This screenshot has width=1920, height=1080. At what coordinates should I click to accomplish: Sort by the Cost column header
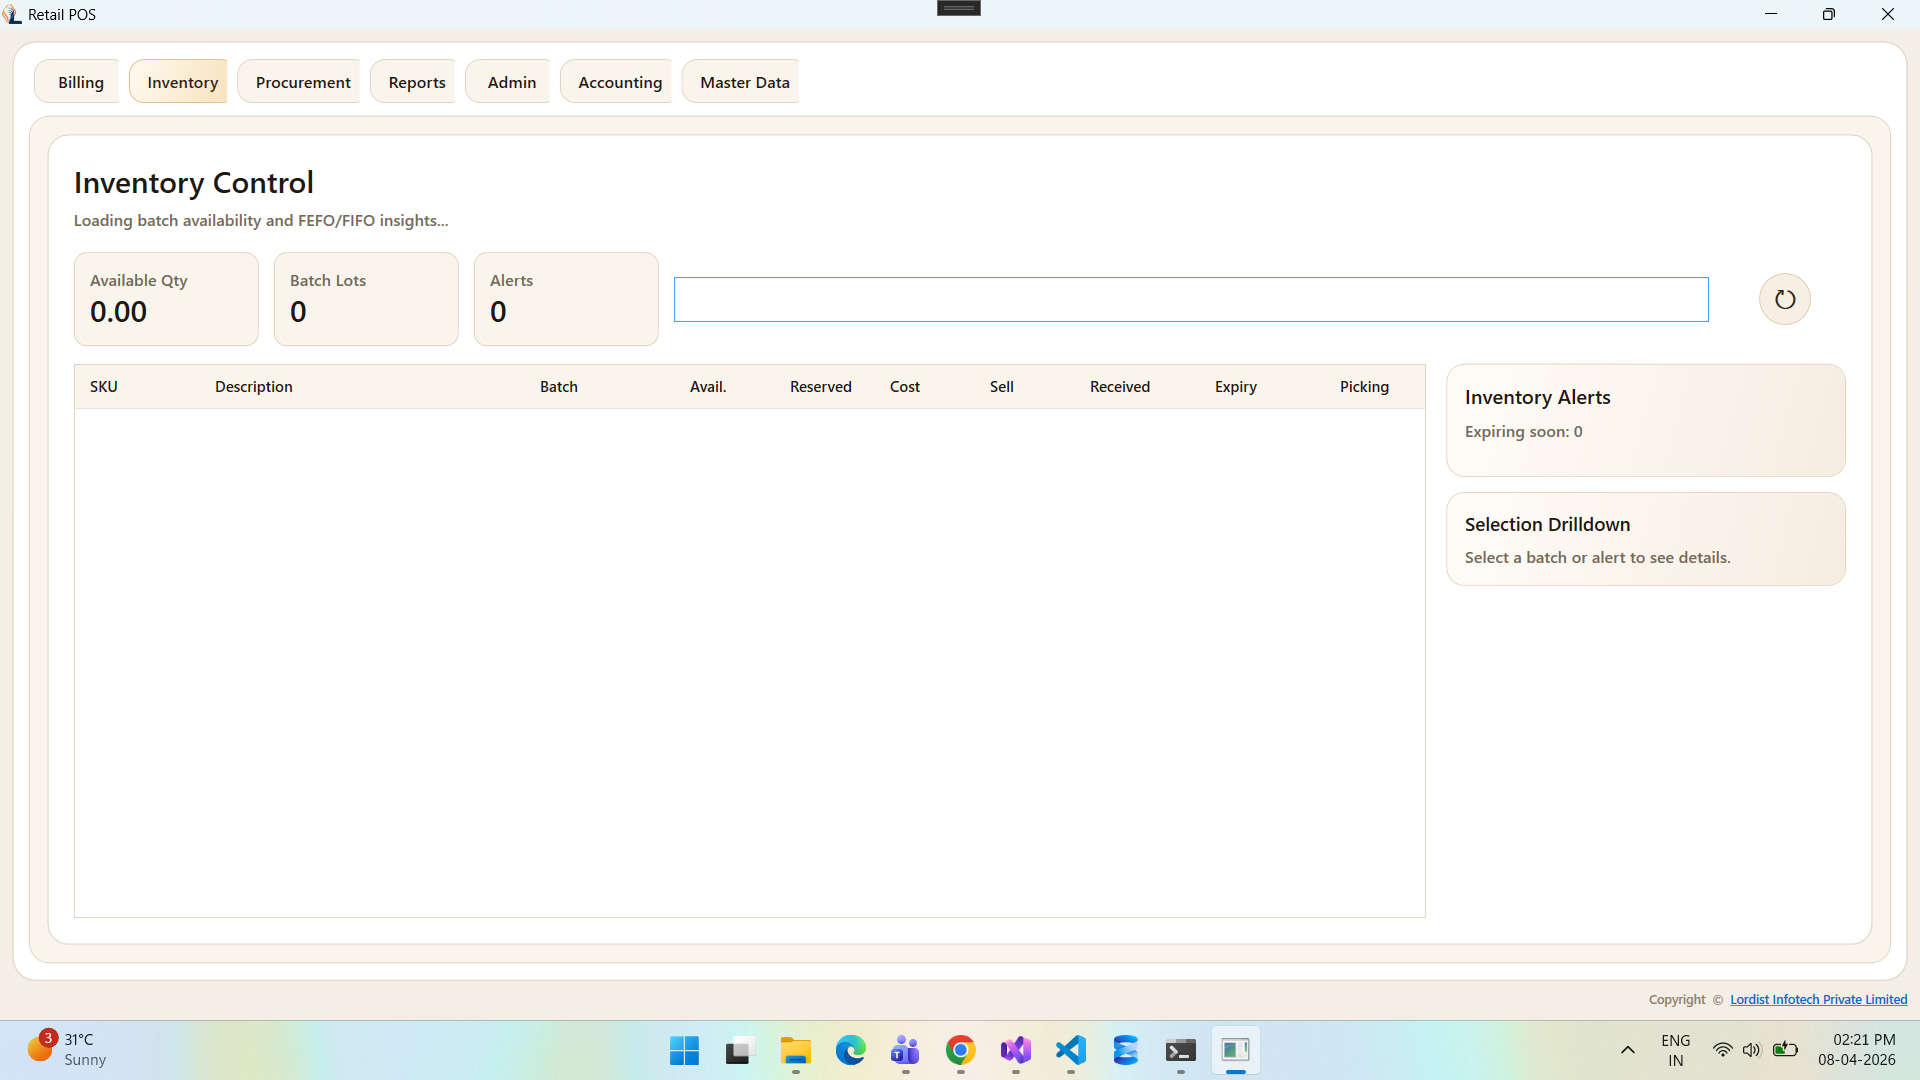pos(905,387)
